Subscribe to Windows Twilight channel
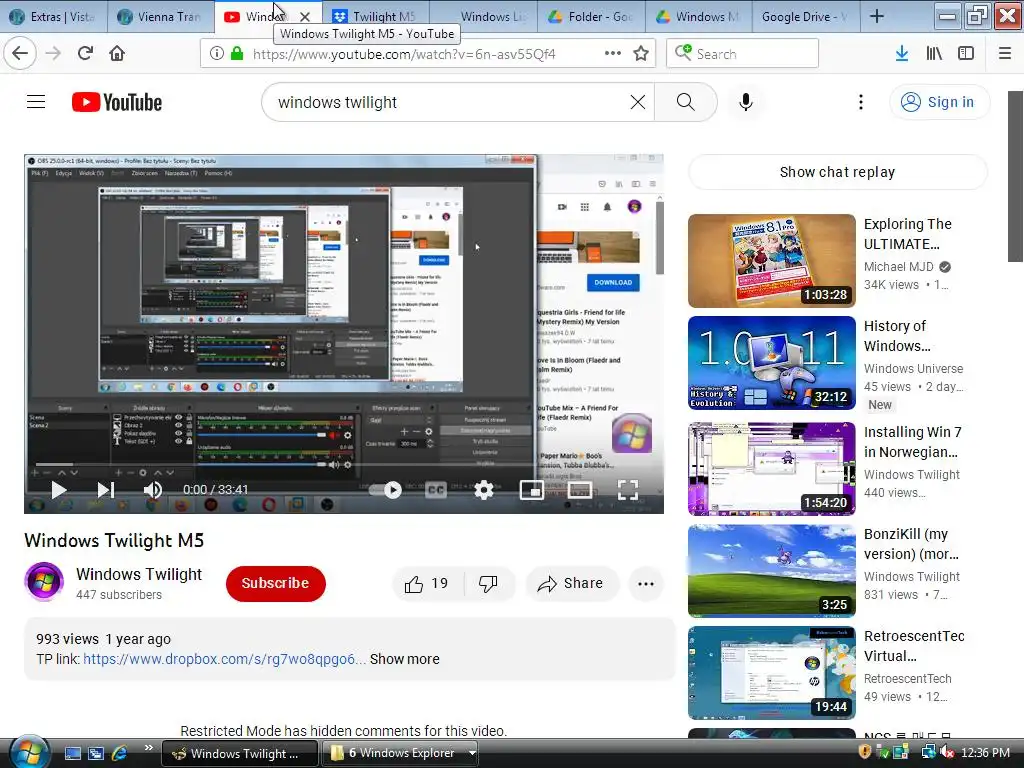Image resolution: width=1024 pixels, height=768 pixels. coord(276,583)
